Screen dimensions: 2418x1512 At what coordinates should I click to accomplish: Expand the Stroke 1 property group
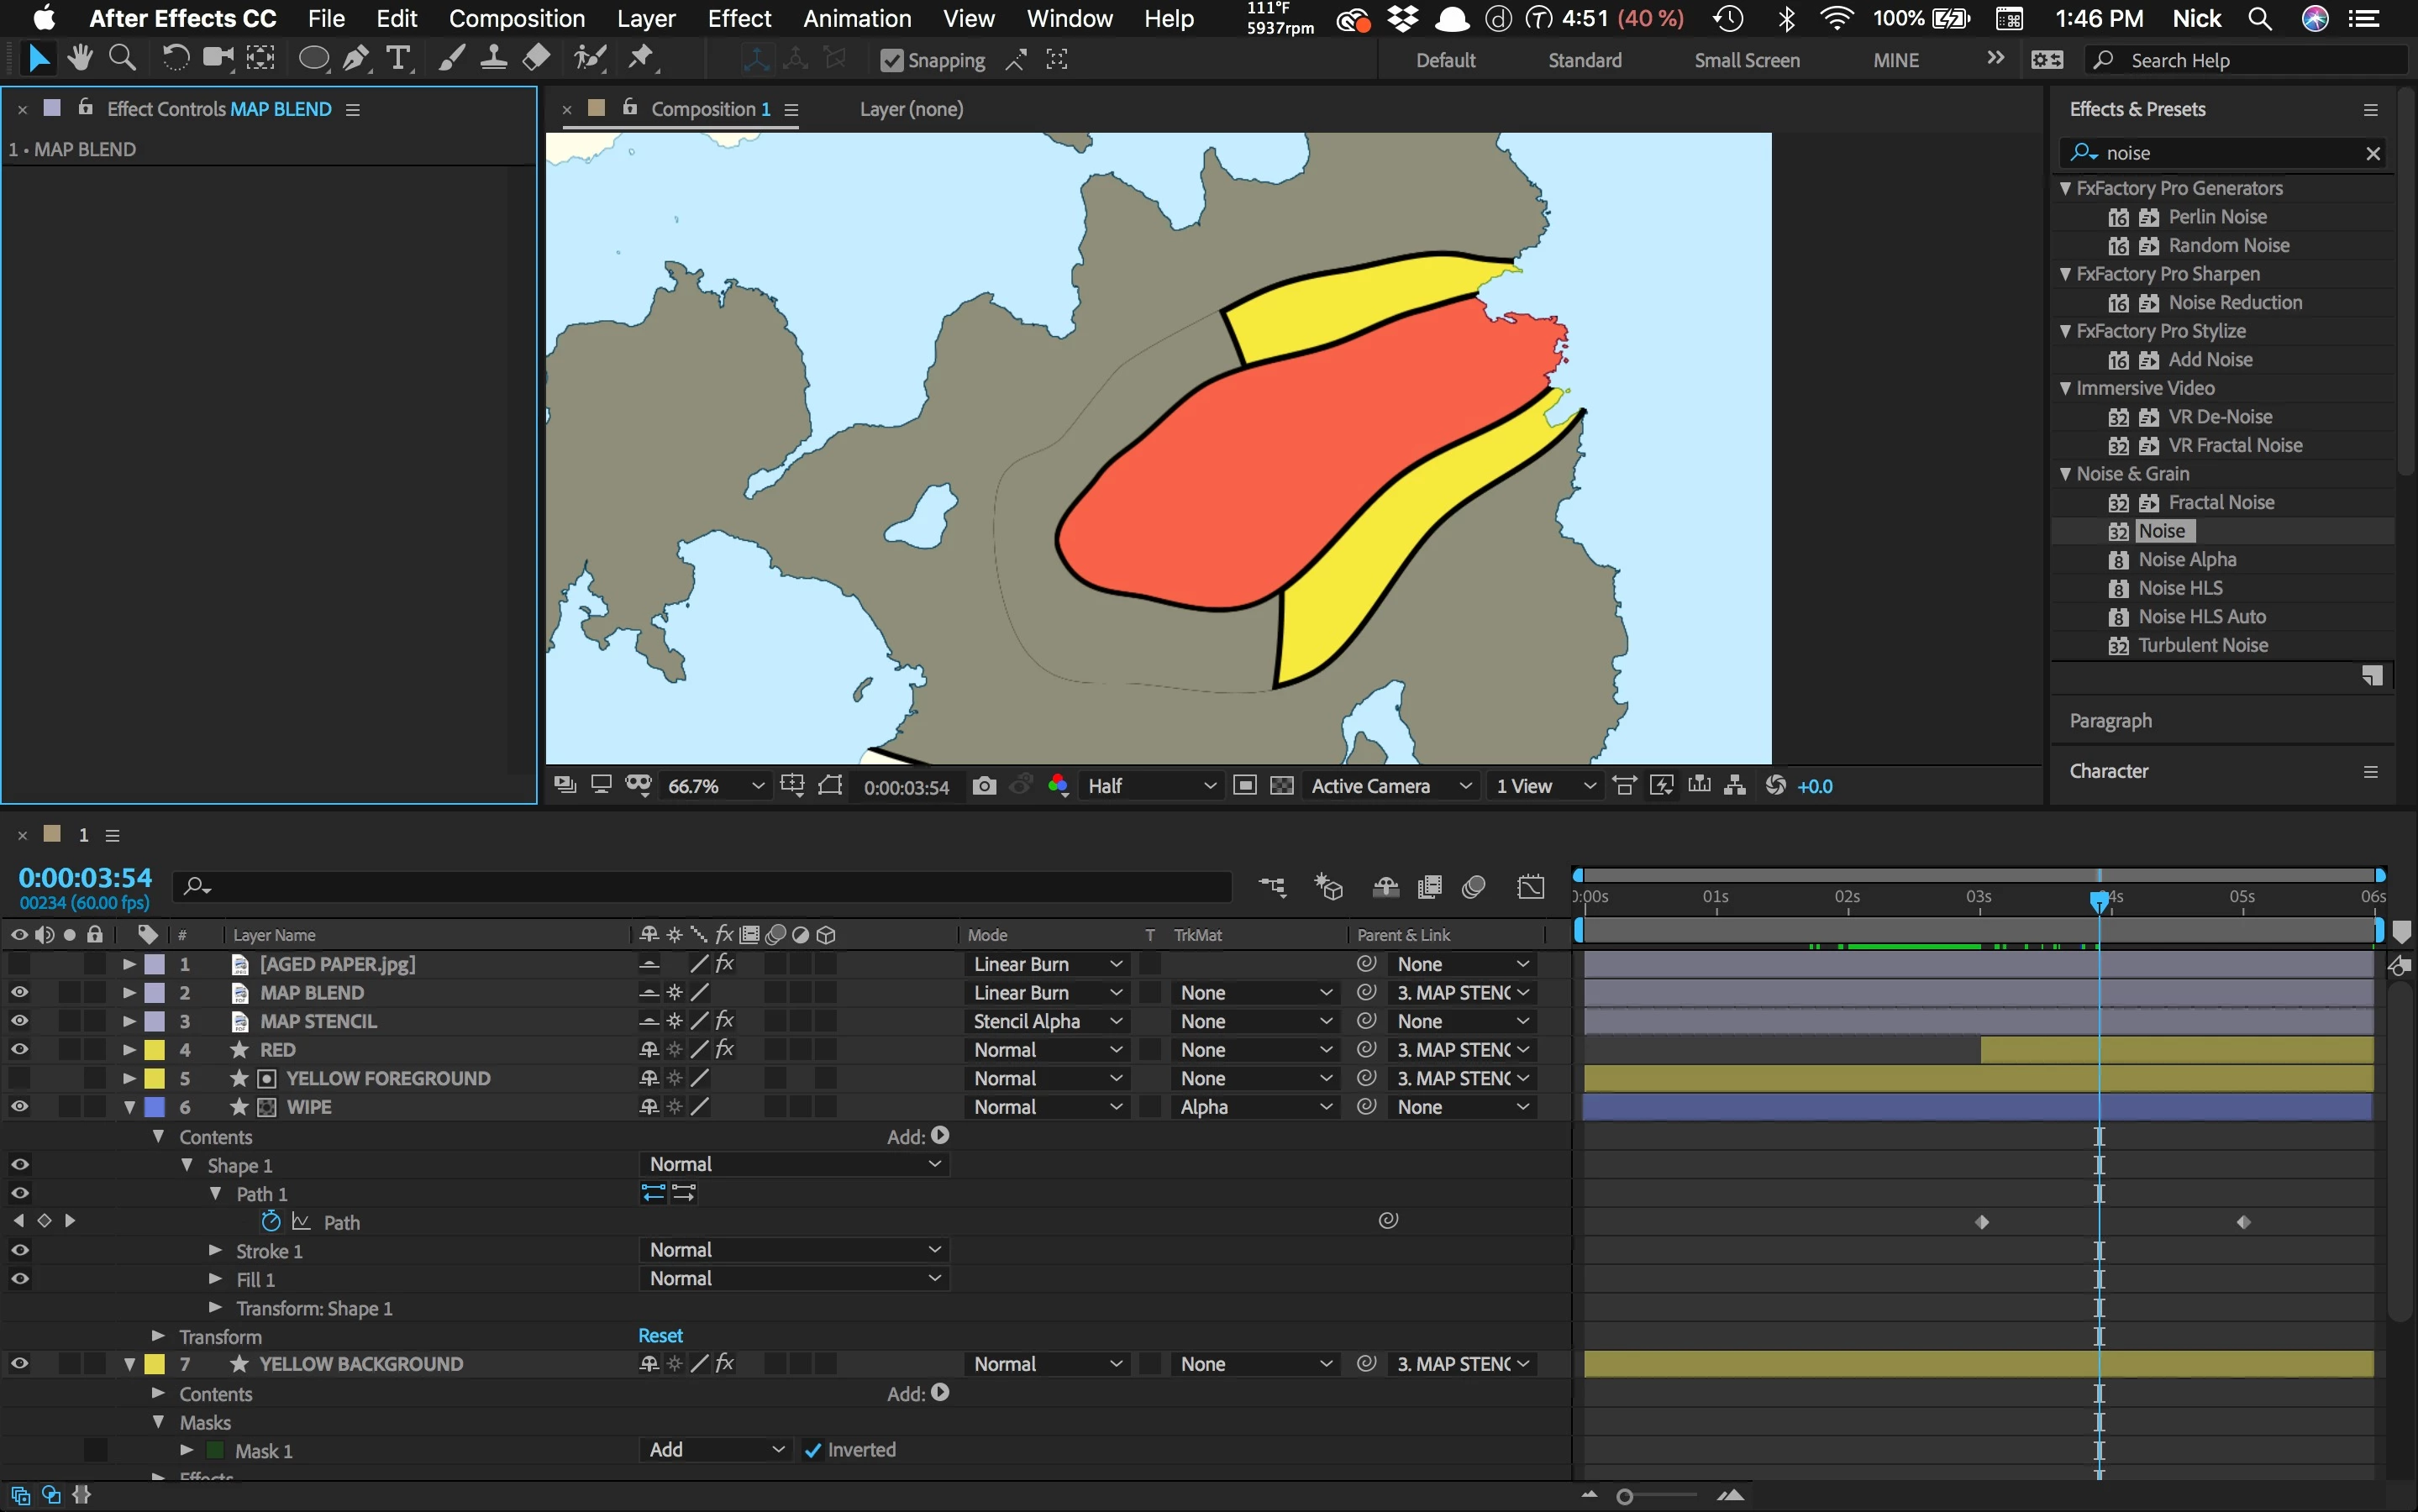tap(215, 1250)
